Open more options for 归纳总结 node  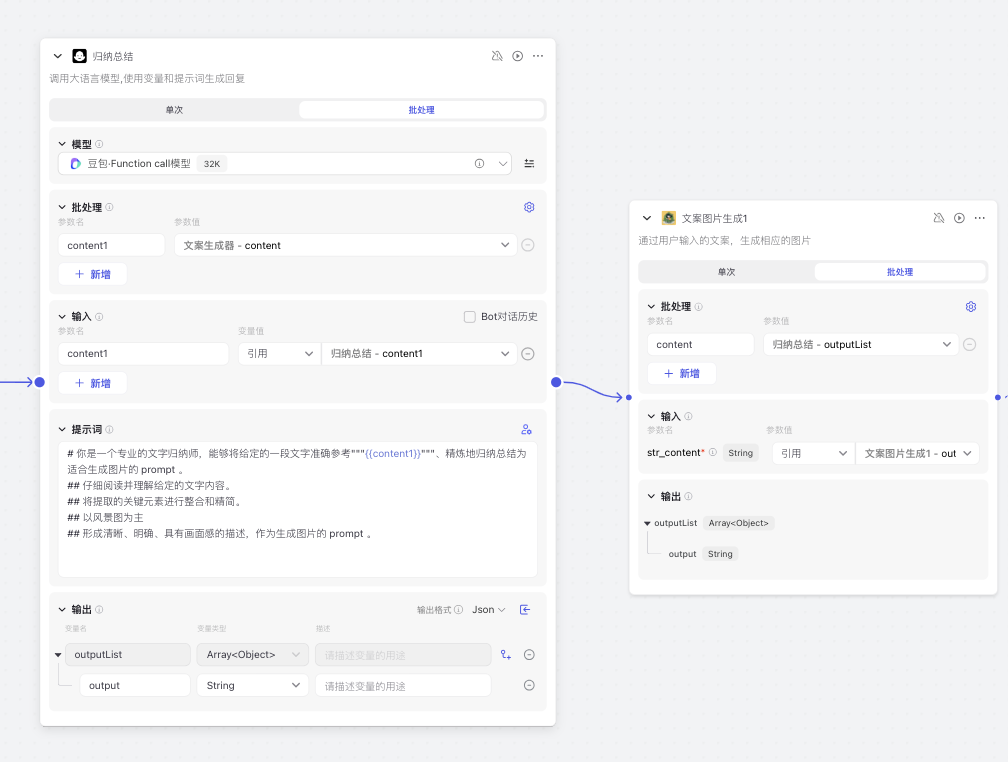(x=538, y=56)
